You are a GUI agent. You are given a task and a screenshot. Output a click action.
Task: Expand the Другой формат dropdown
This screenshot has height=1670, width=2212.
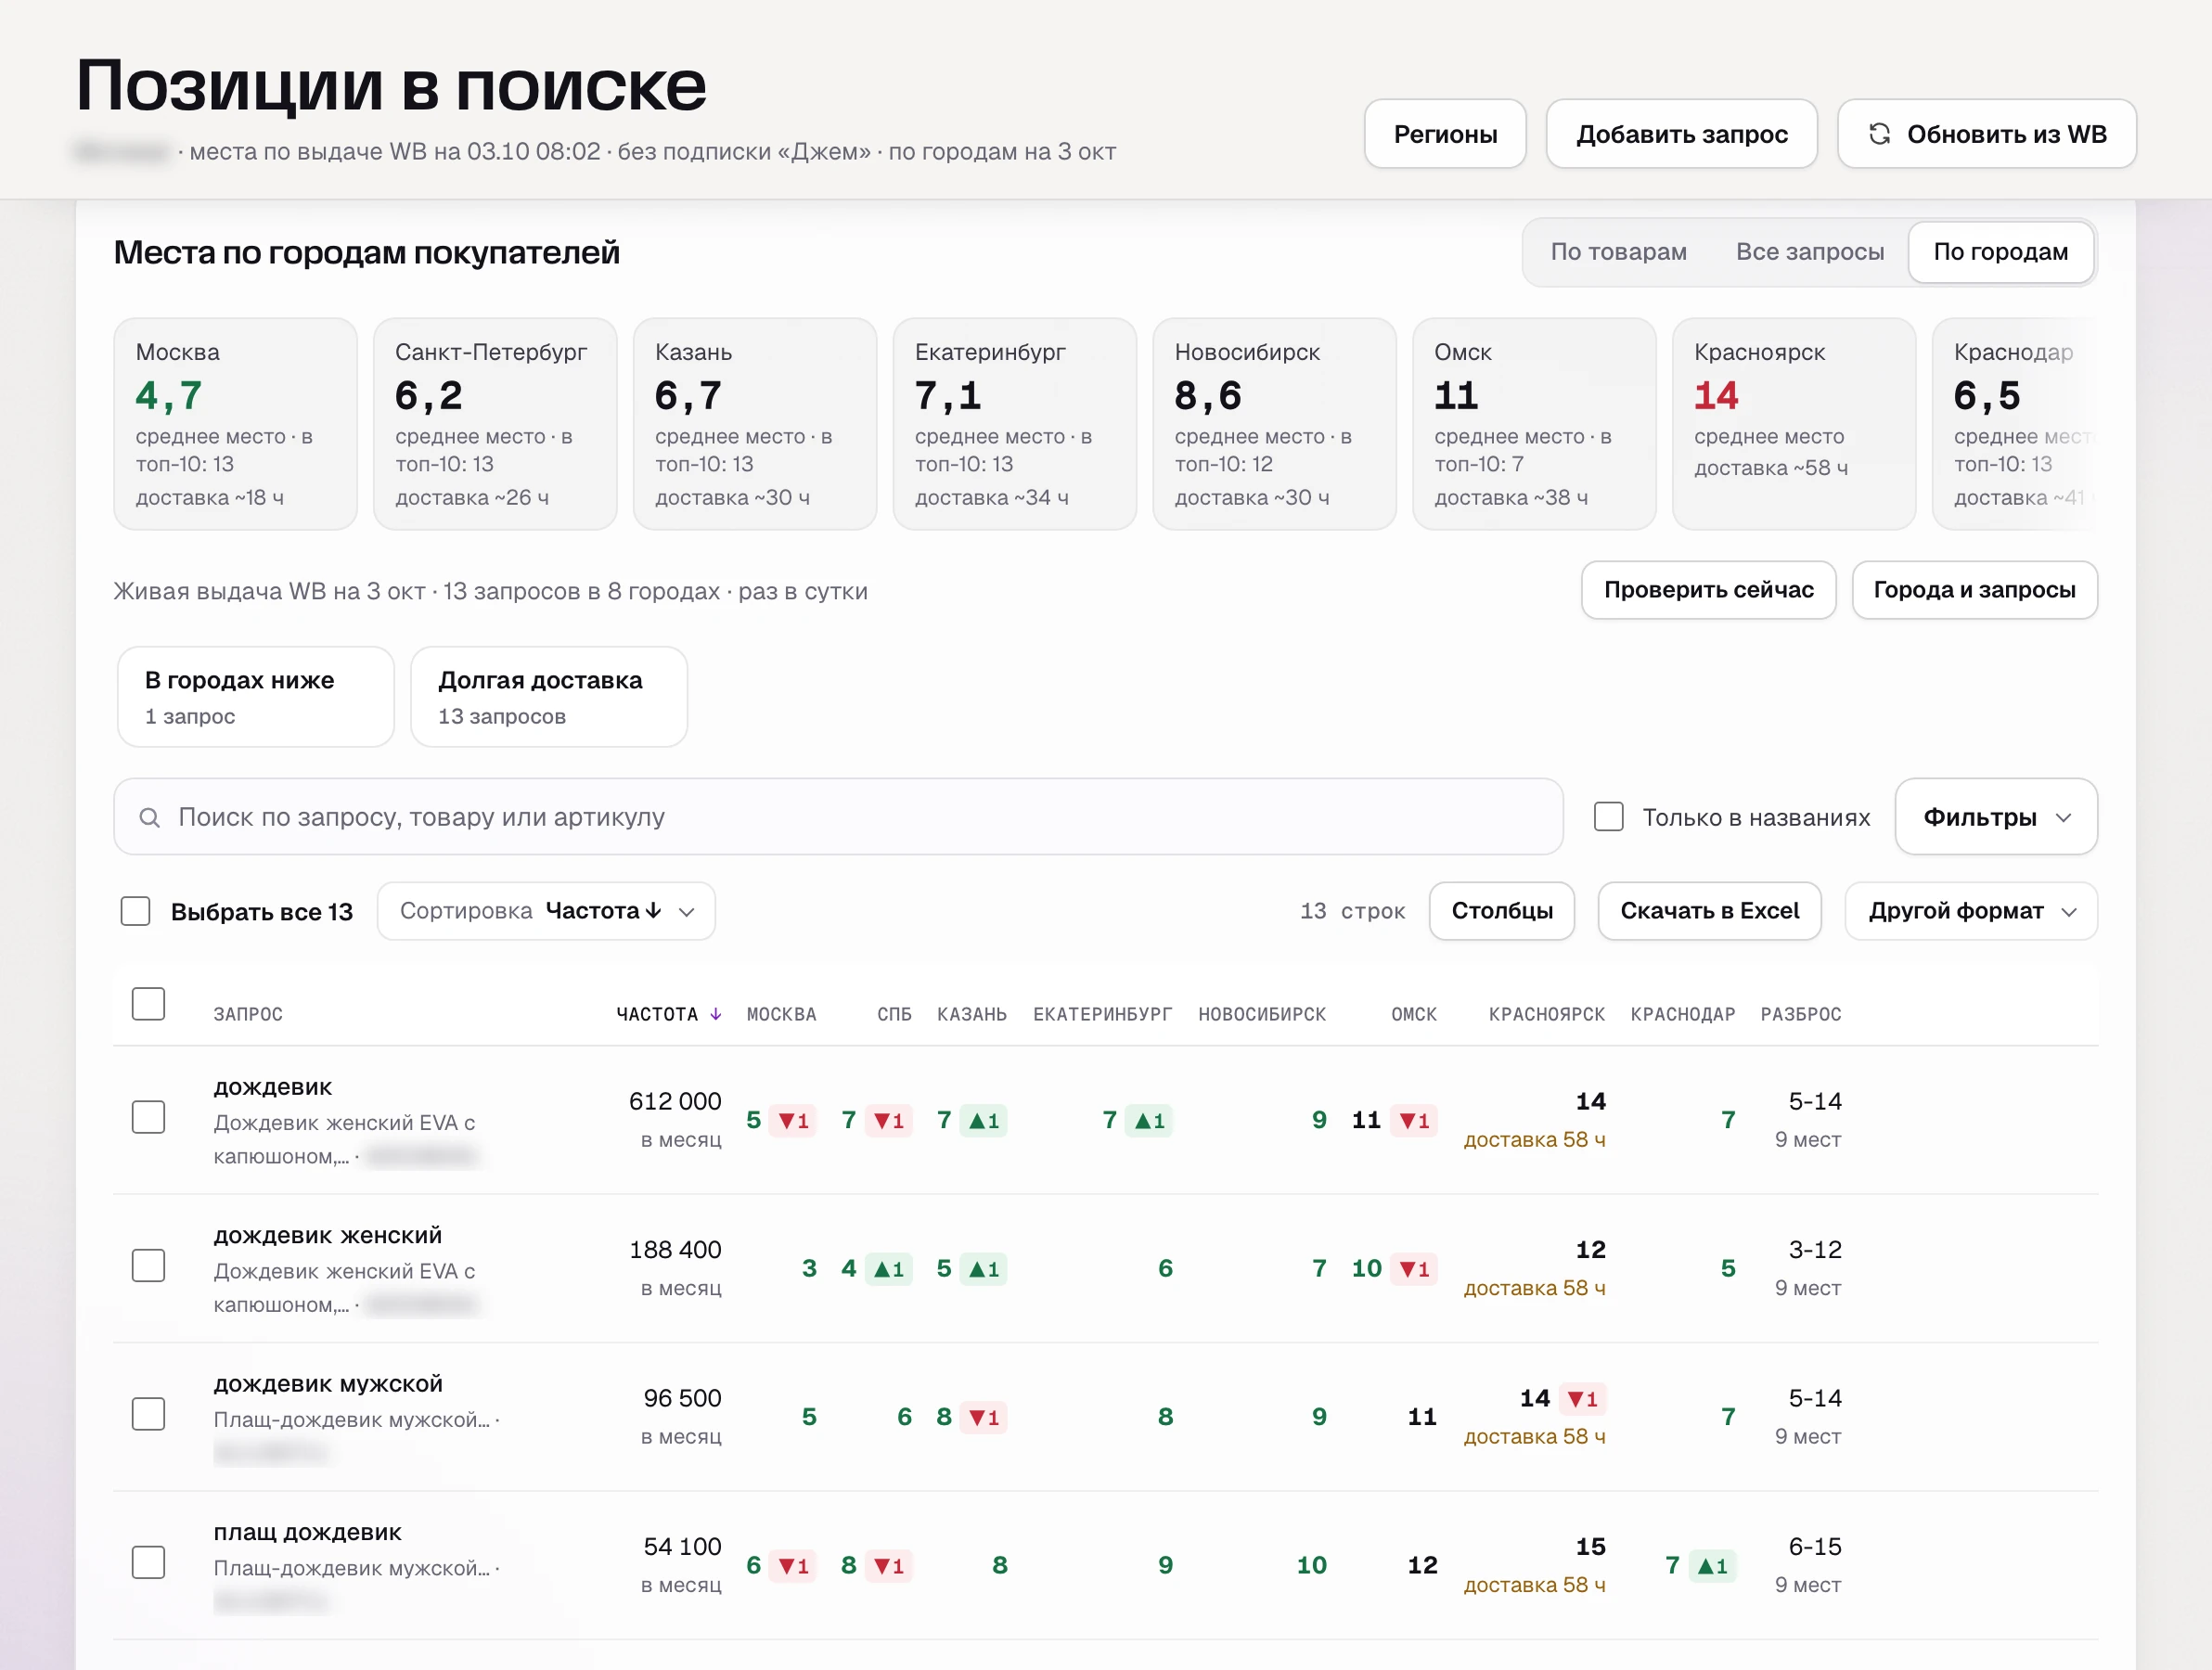pyautogui.click(x=1970, y=911)
